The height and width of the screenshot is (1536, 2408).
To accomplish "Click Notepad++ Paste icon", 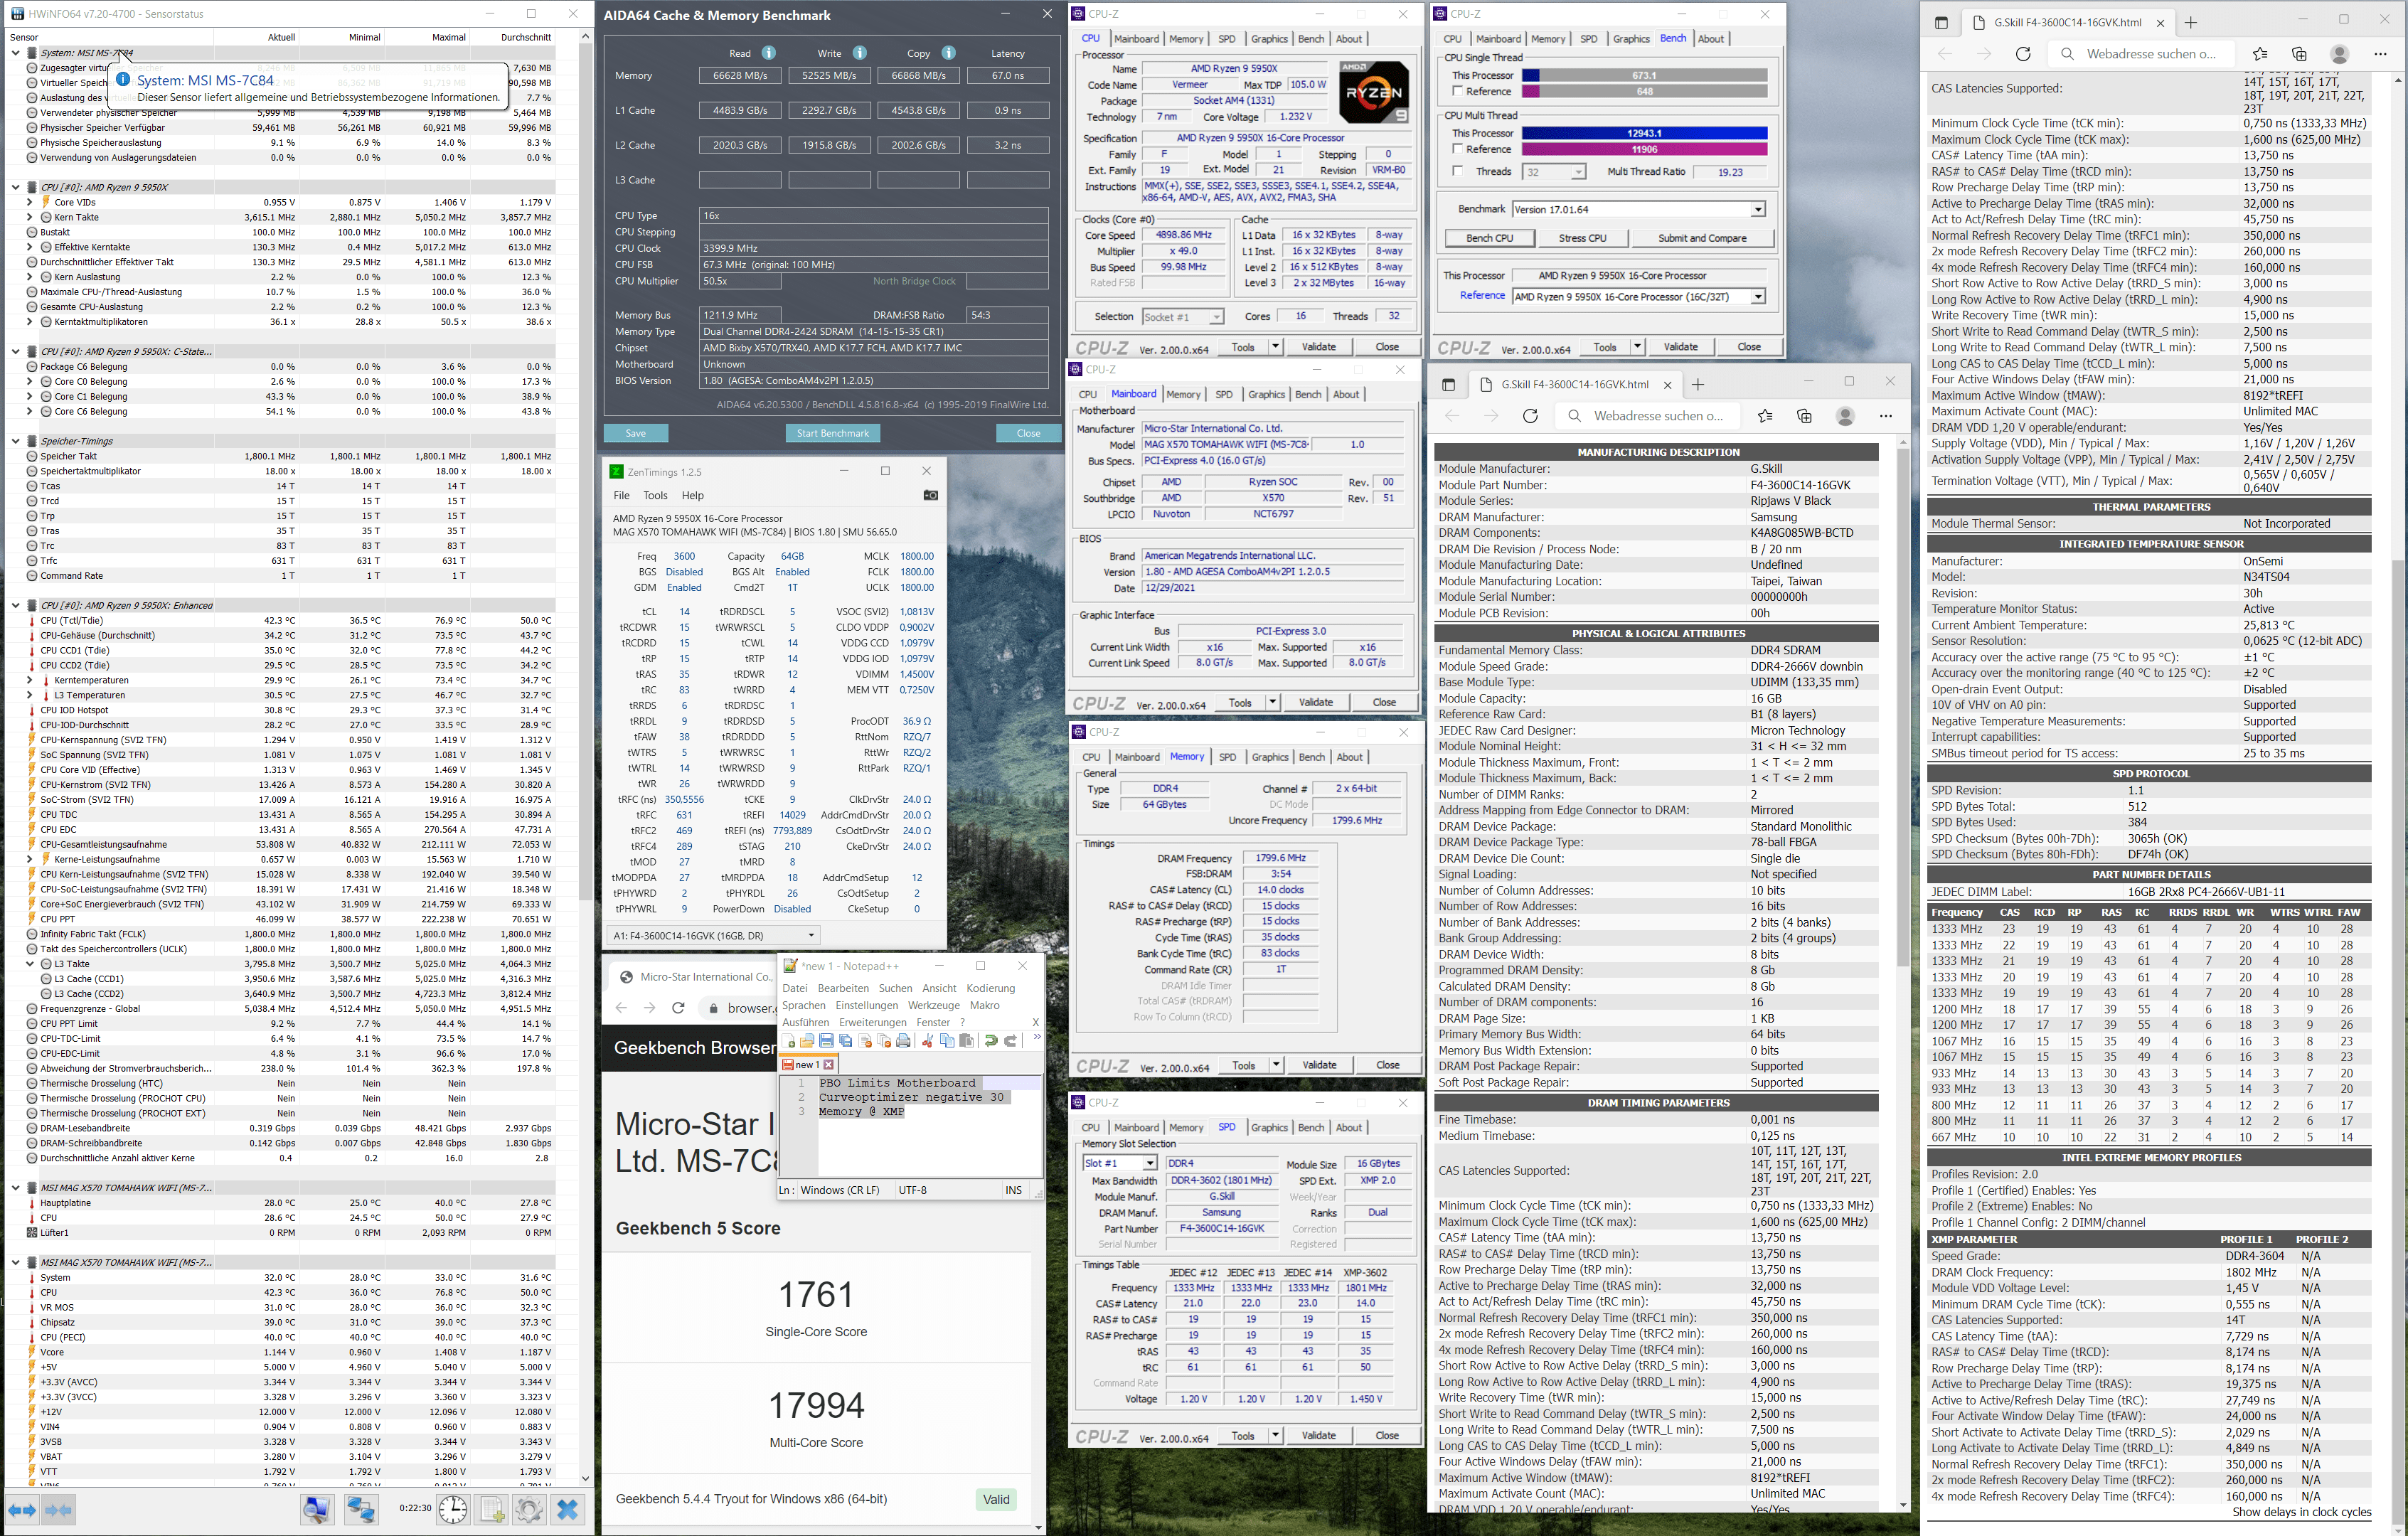I will (966, 1041).
